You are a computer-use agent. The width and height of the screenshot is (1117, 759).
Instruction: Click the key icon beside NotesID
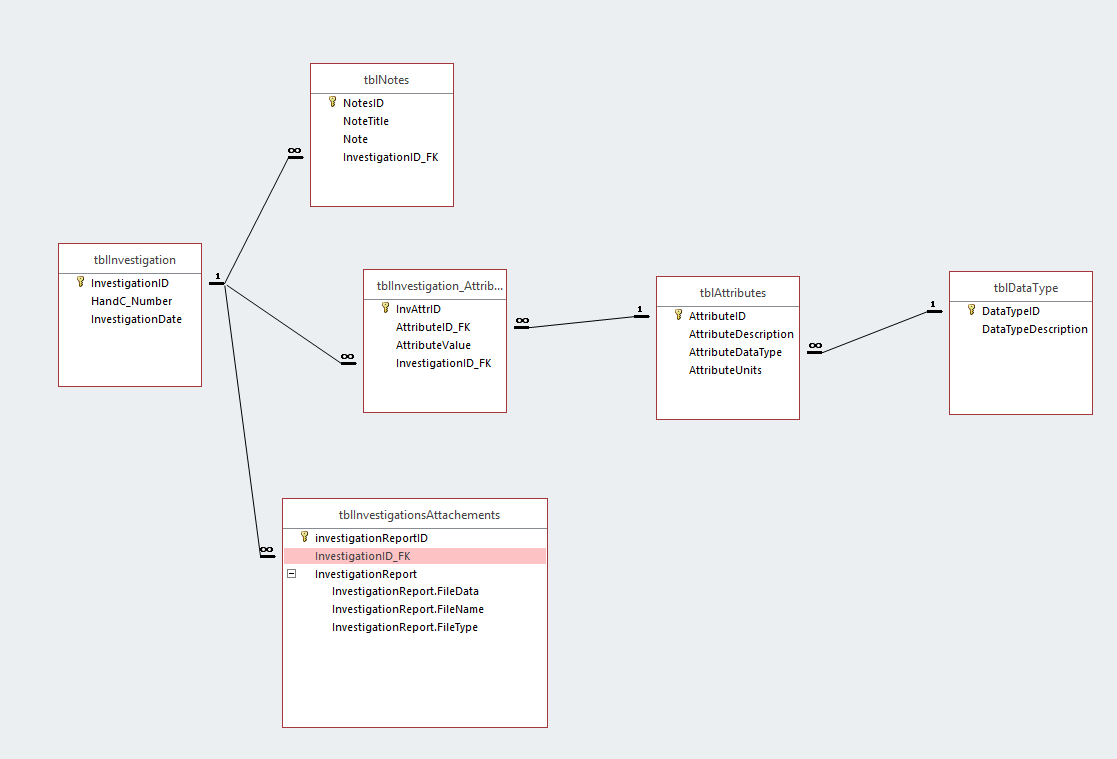click(333, 102)
